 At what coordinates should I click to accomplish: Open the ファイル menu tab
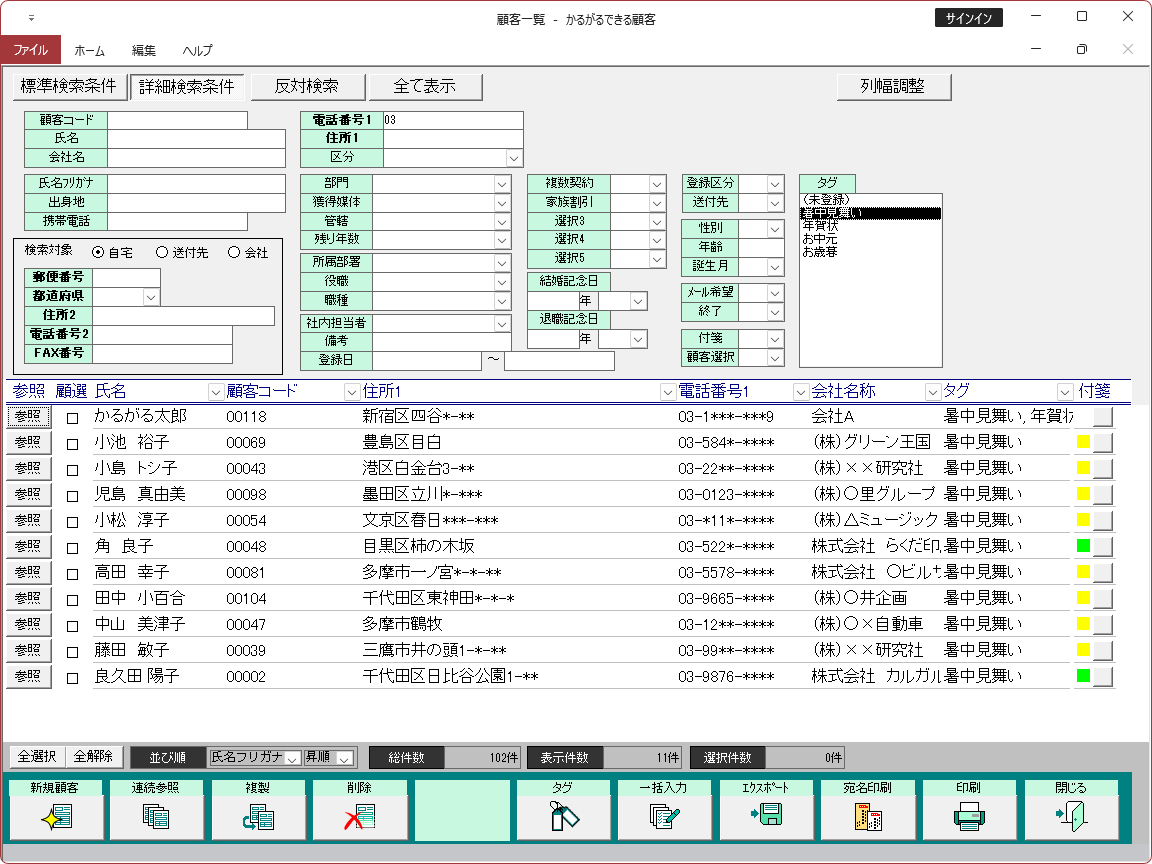pyautogui.click(x=30, y=50)
